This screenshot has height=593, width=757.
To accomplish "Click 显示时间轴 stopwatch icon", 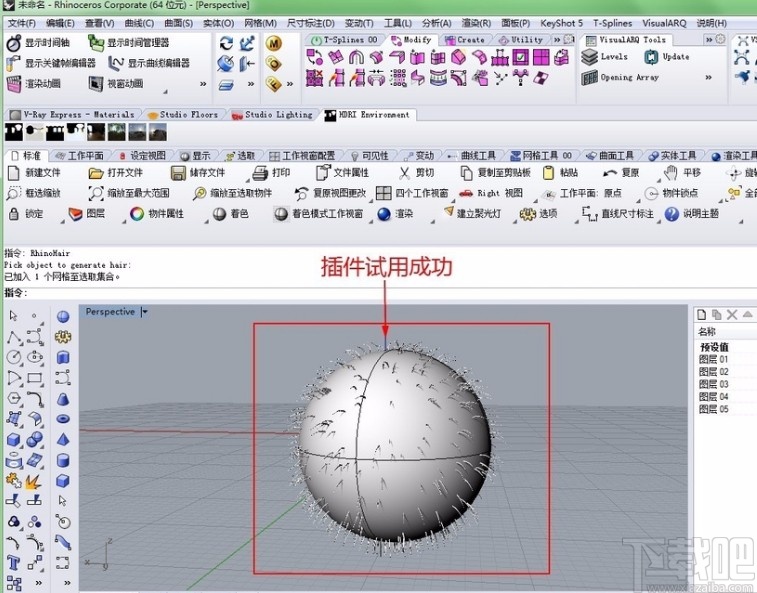I will tap(14, 43).
